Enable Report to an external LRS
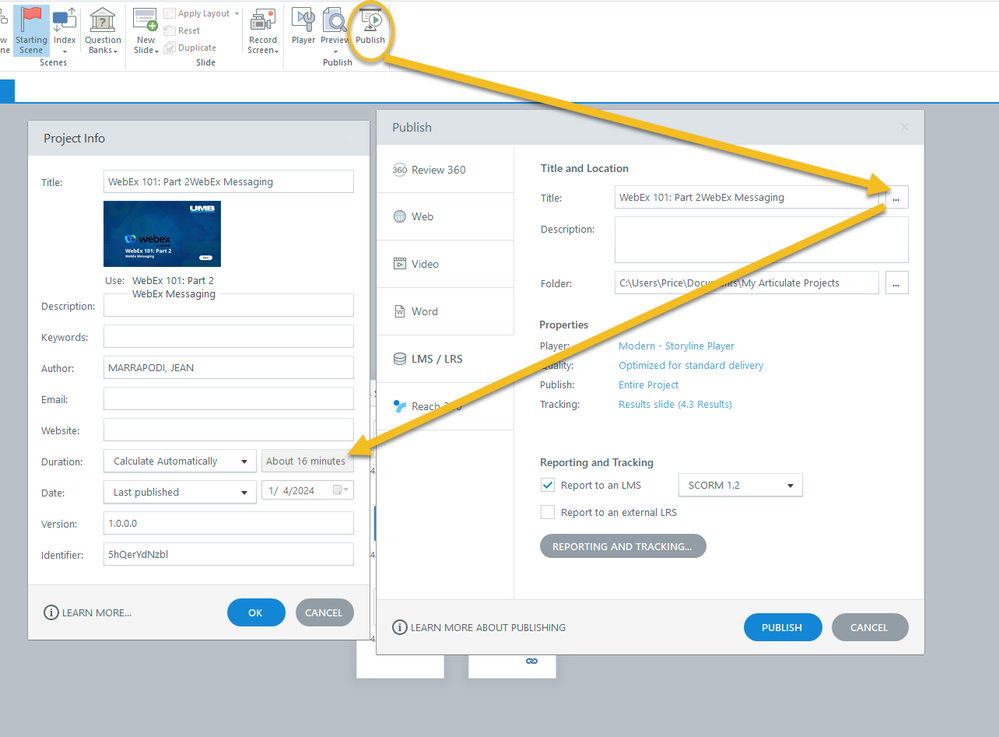 tap(547, 512)
